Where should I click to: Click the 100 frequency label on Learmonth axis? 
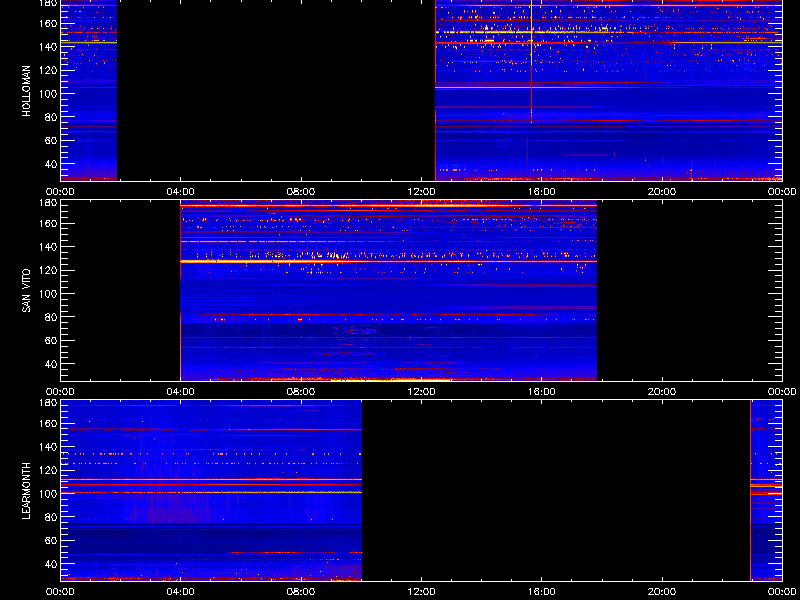tap(47, 494)
